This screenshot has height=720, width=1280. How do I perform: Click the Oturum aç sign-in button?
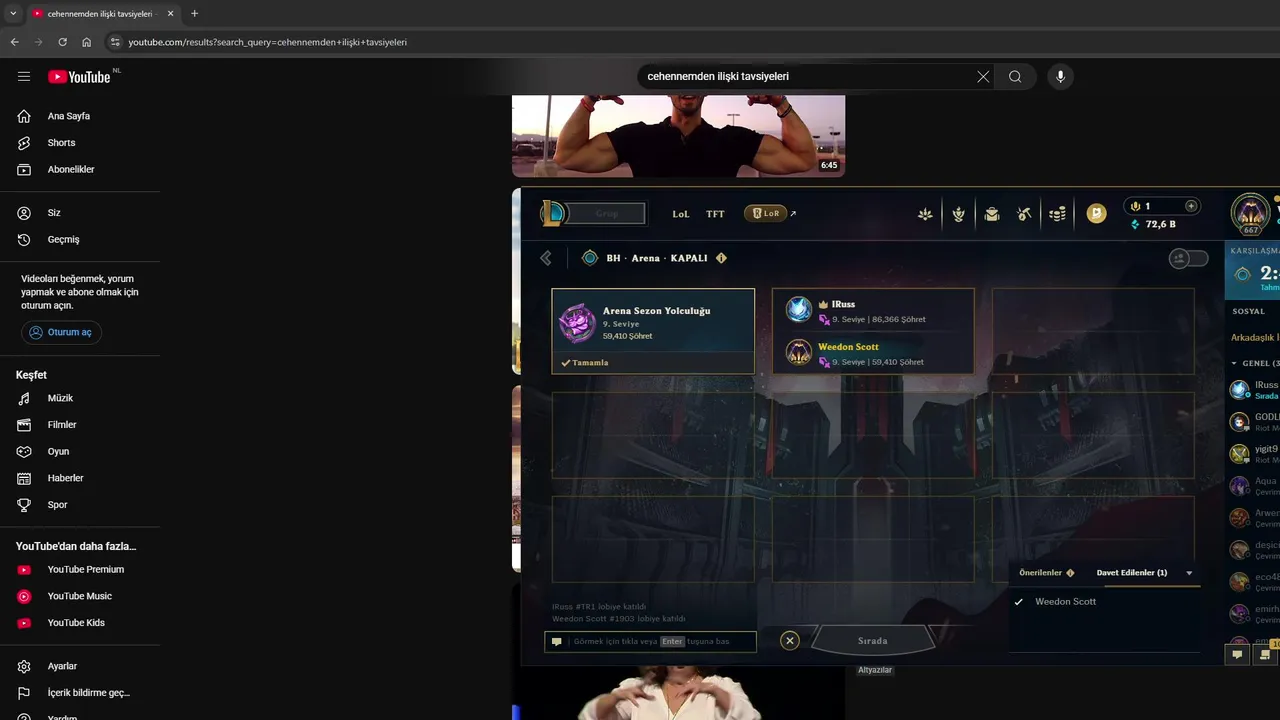coord(61,332)
